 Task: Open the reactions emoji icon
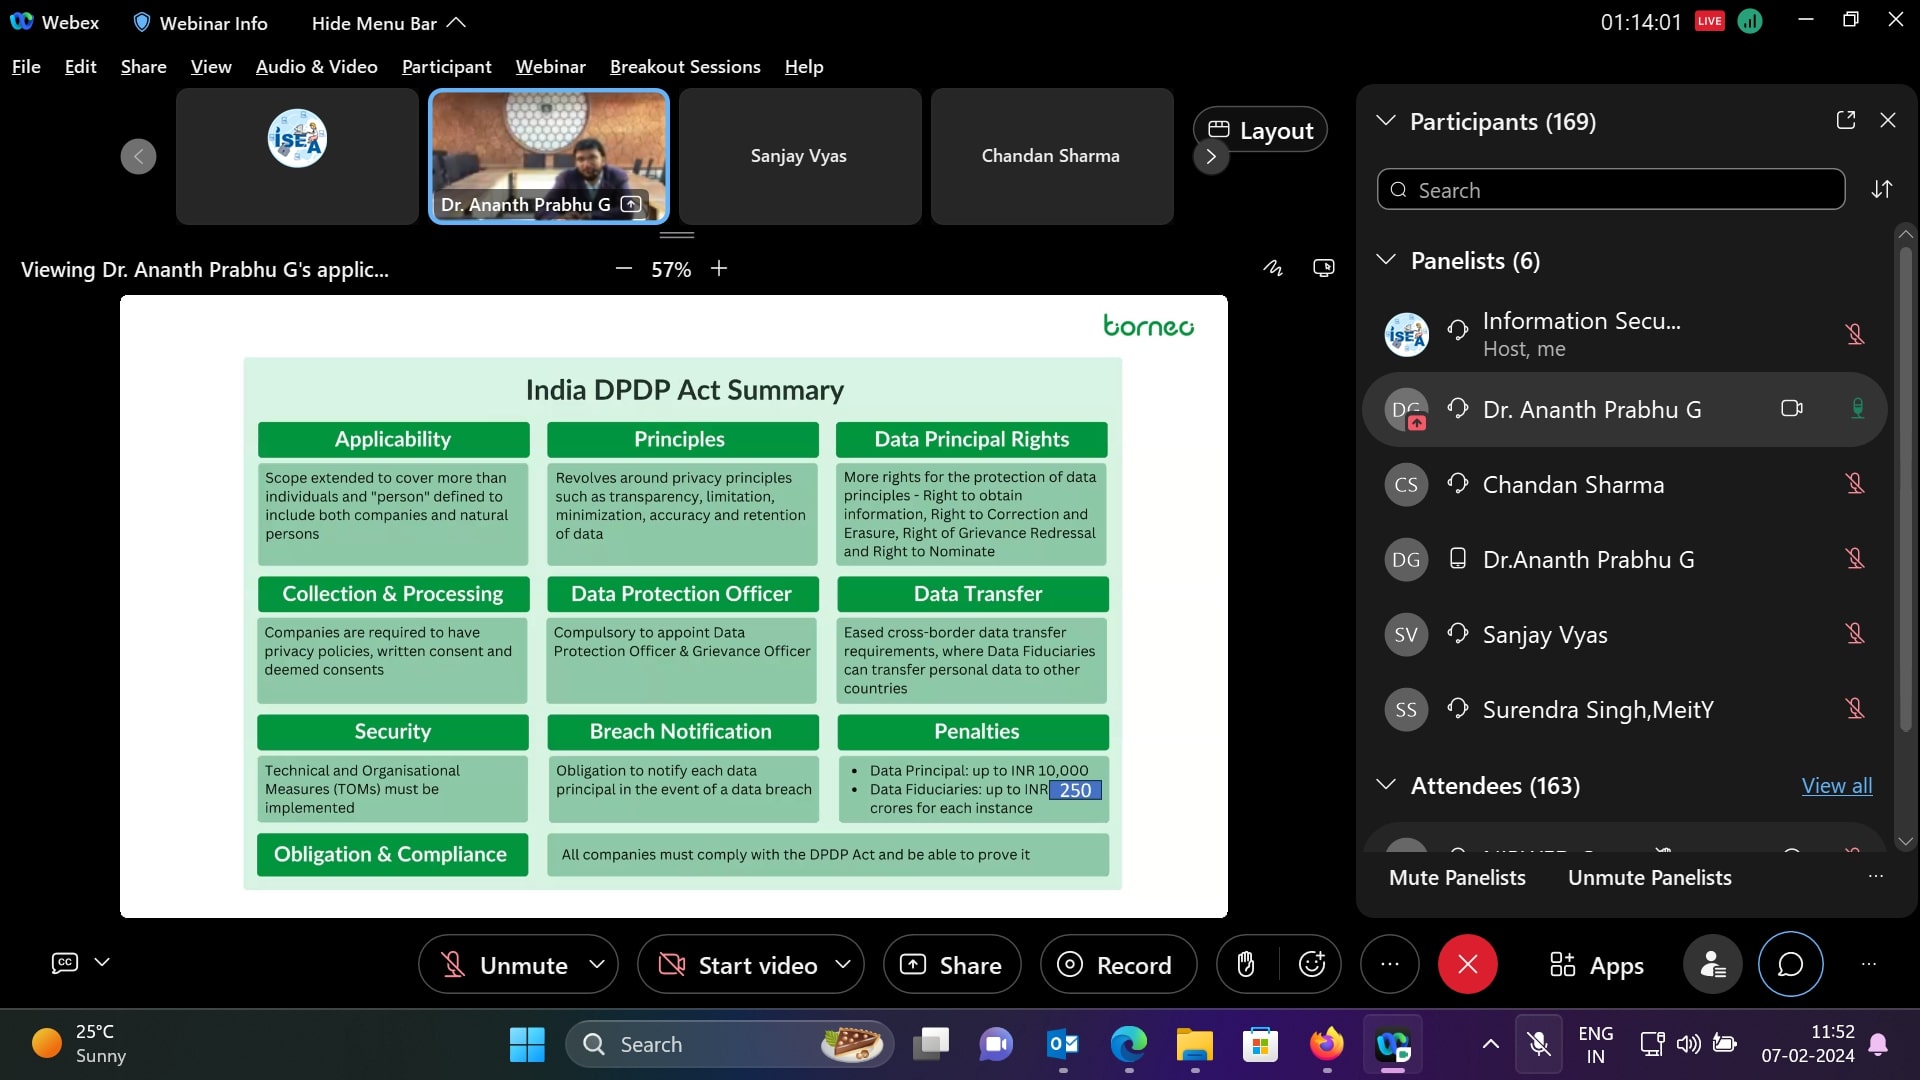pyautogui.click(x=1311, y=964)
